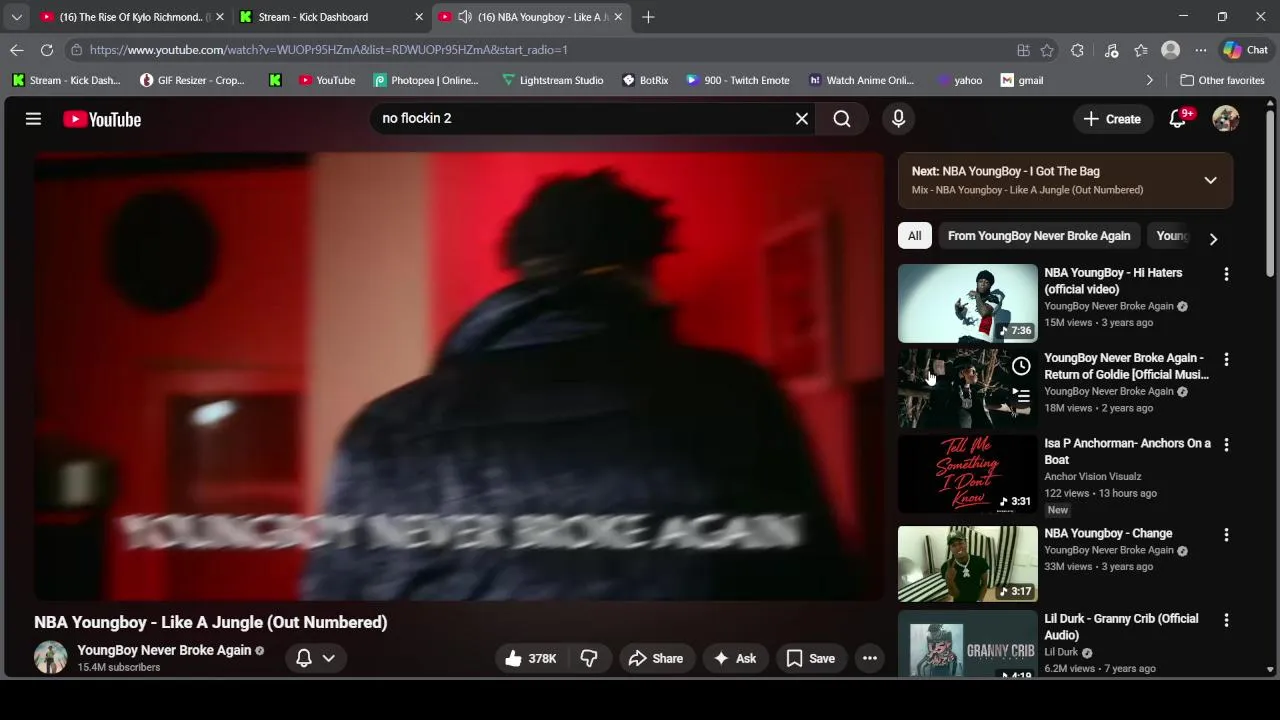Open the YouTube guide hamburger menu
The image size is (1280, 720).
point(33,119)
